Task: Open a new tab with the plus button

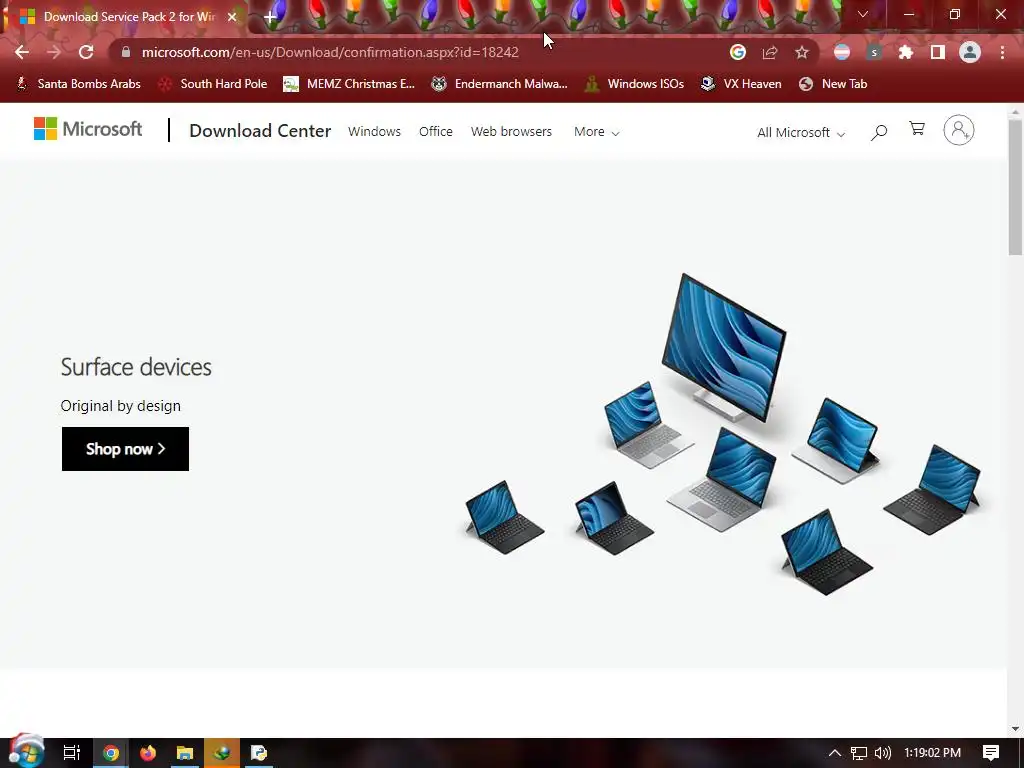Action: (x=270, y=17)
